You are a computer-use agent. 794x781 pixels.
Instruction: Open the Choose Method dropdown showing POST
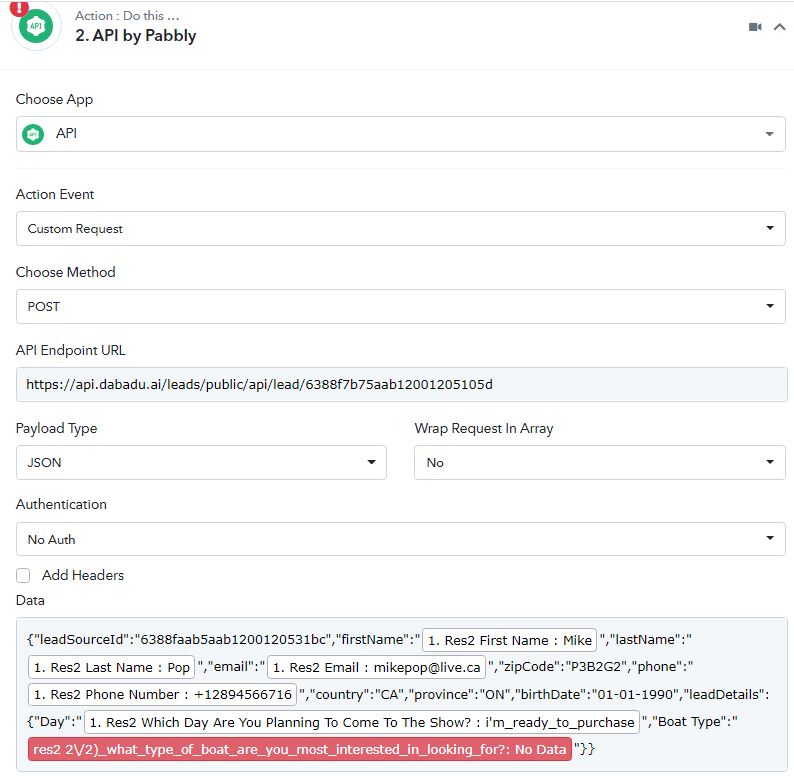tap(401, 306)
